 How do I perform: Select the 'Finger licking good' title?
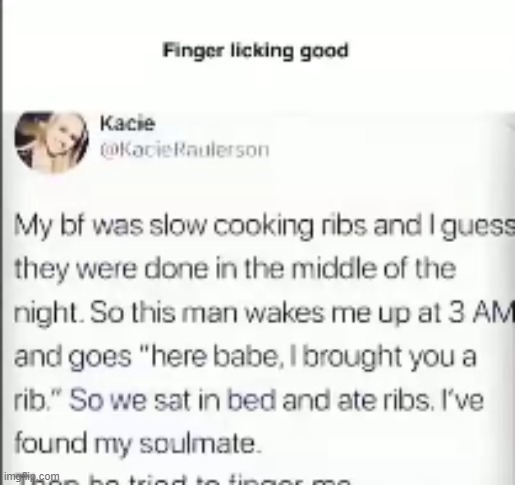[x=255, y=52]
